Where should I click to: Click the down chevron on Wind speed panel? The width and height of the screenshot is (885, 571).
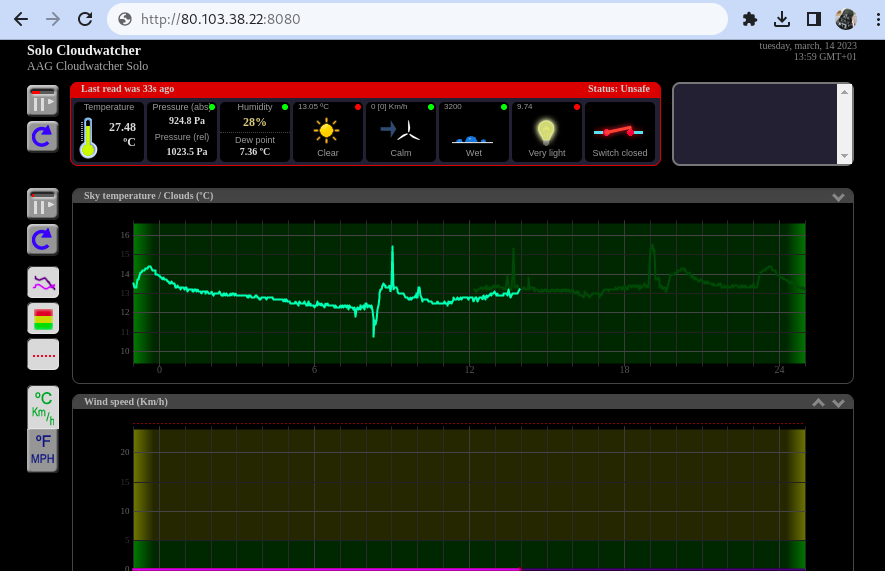click(838, 403)
